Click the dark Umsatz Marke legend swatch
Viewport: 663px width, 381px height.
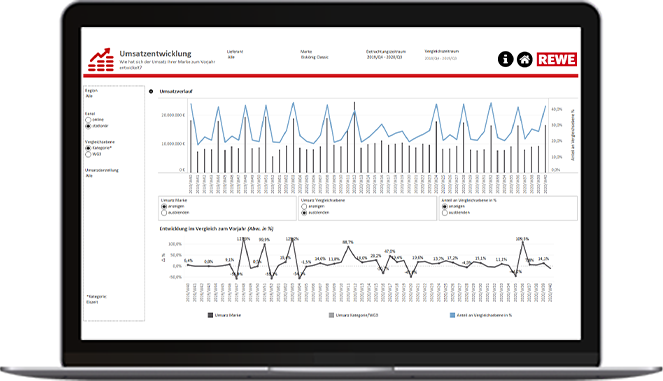(x=210, y=315)
